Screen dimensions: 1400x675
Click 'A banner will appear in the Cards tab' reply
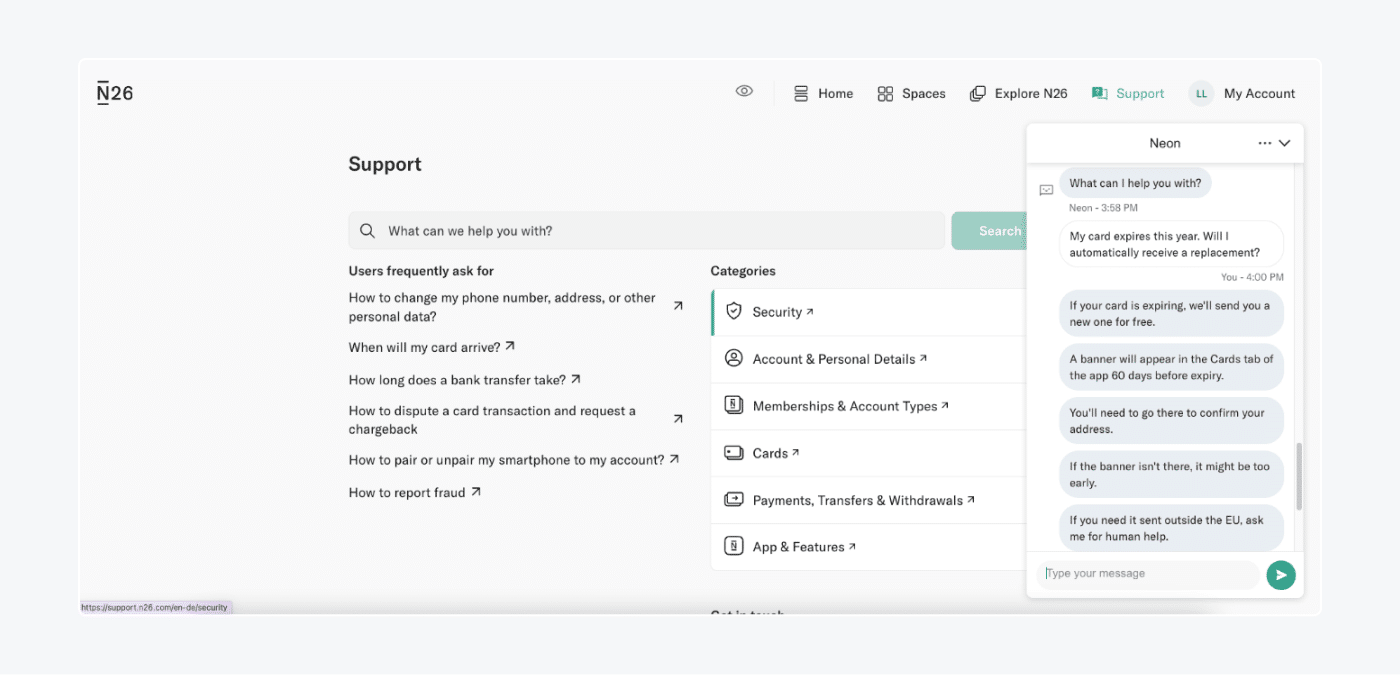tap(1171, 367)
